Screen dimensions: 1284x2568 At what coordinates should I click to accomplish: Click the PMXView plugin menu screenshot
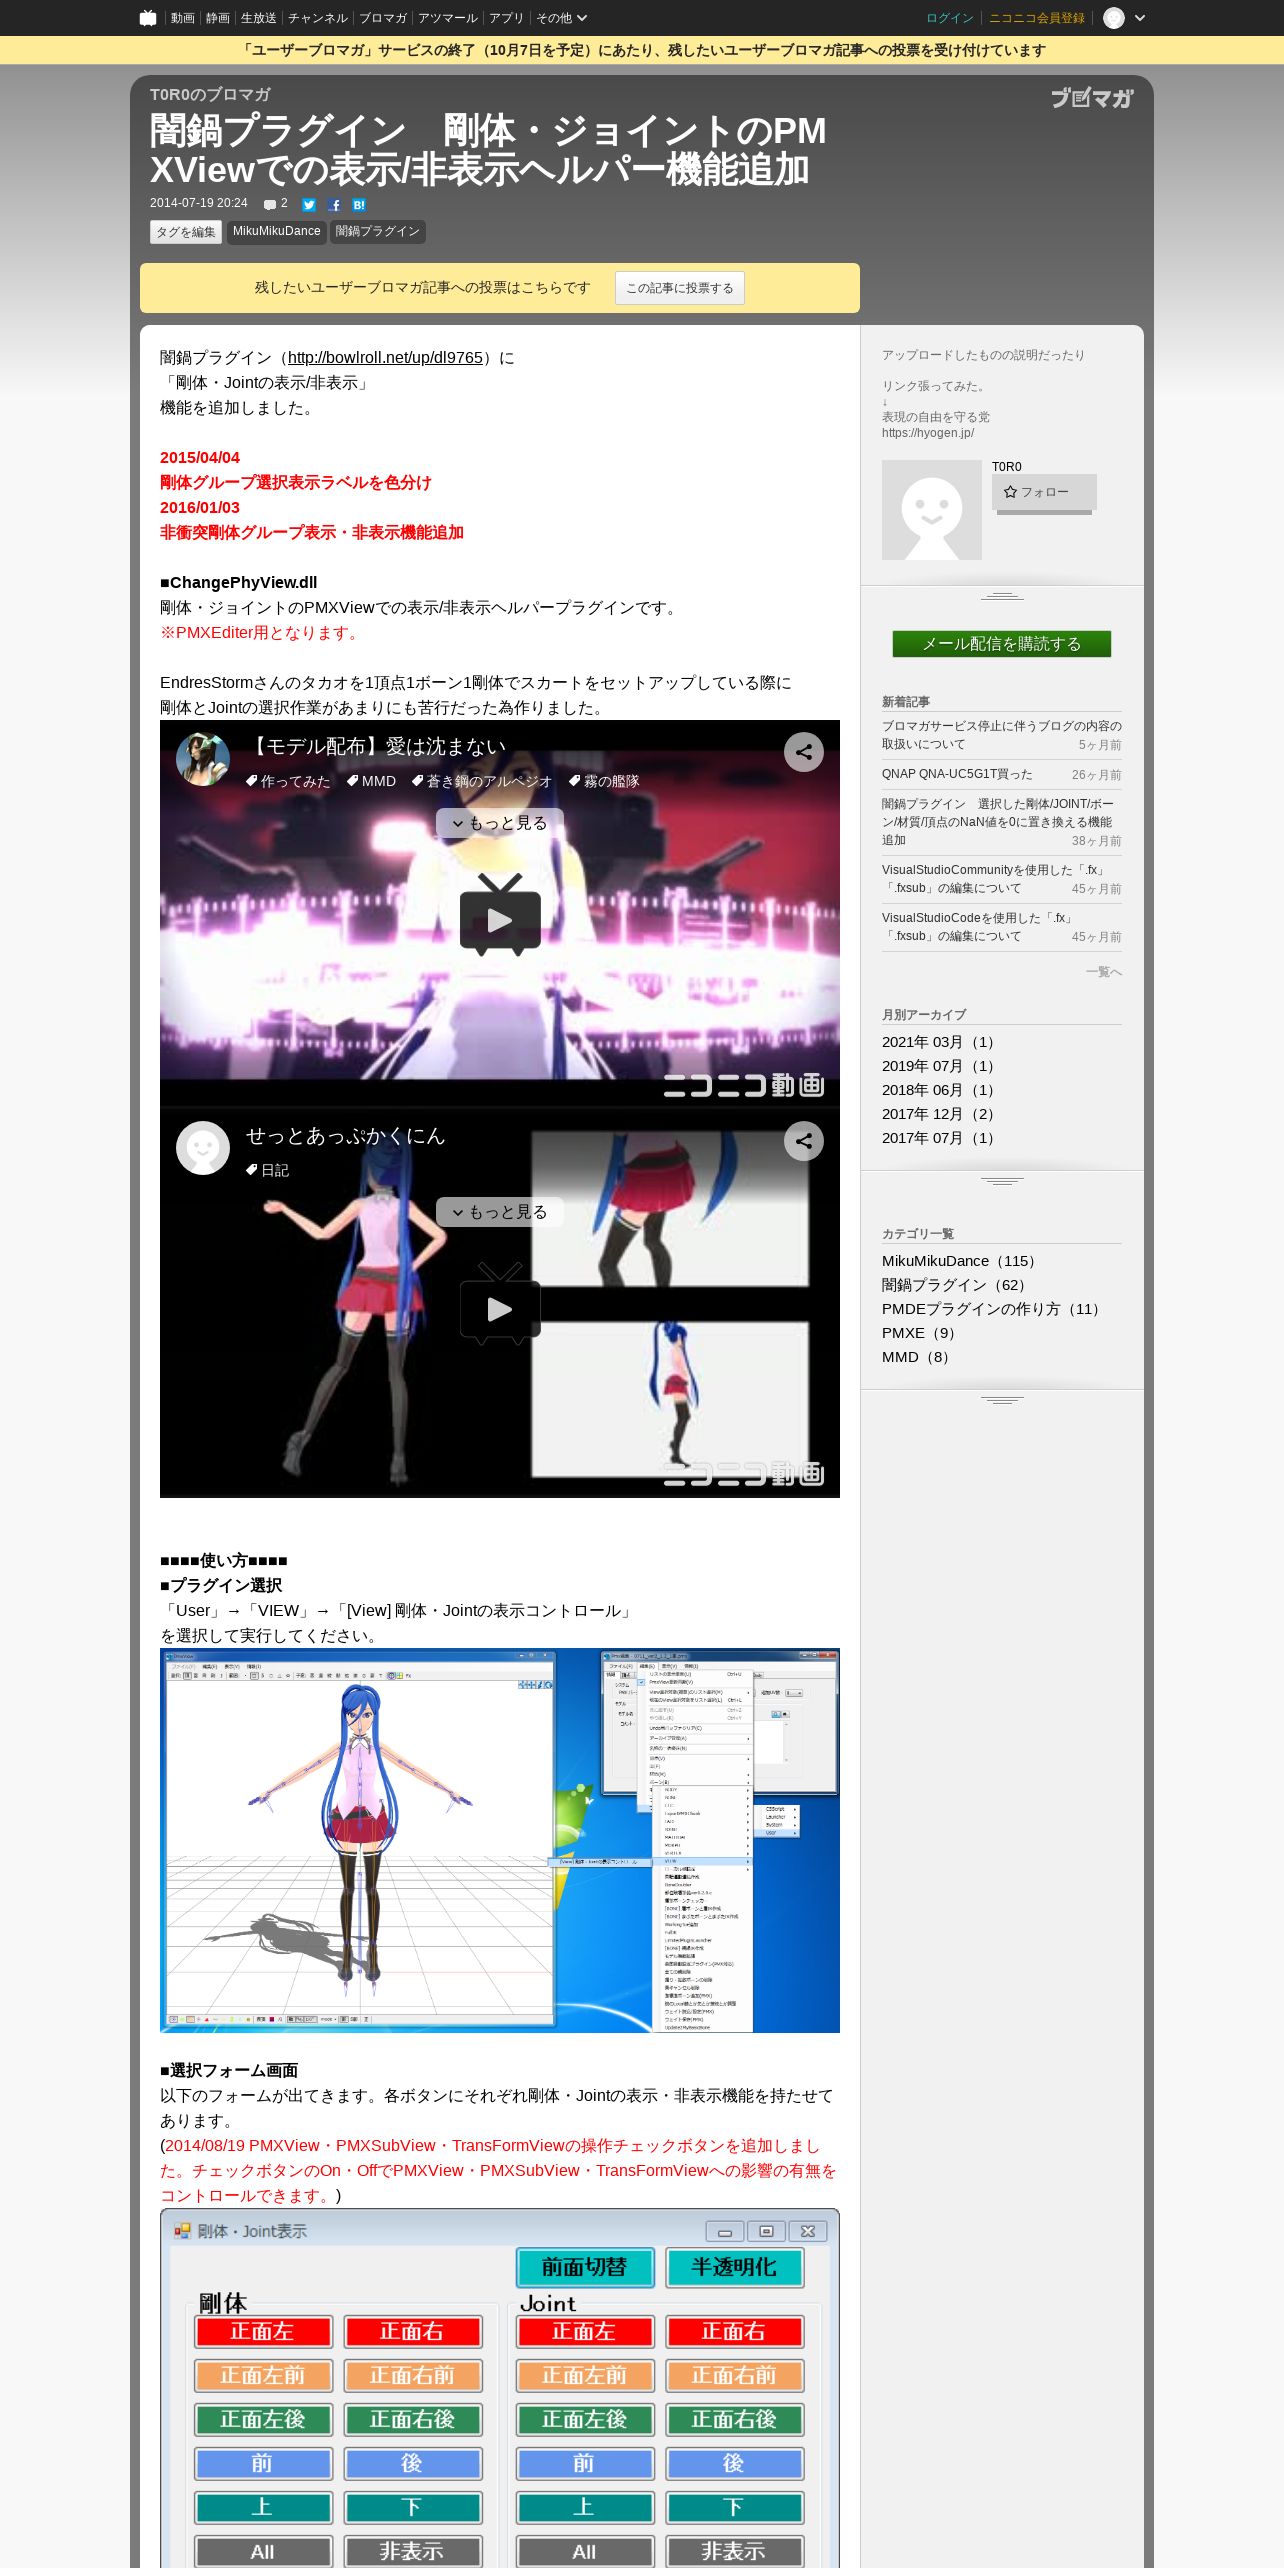pyautogui.click(x=500, y=1841)
